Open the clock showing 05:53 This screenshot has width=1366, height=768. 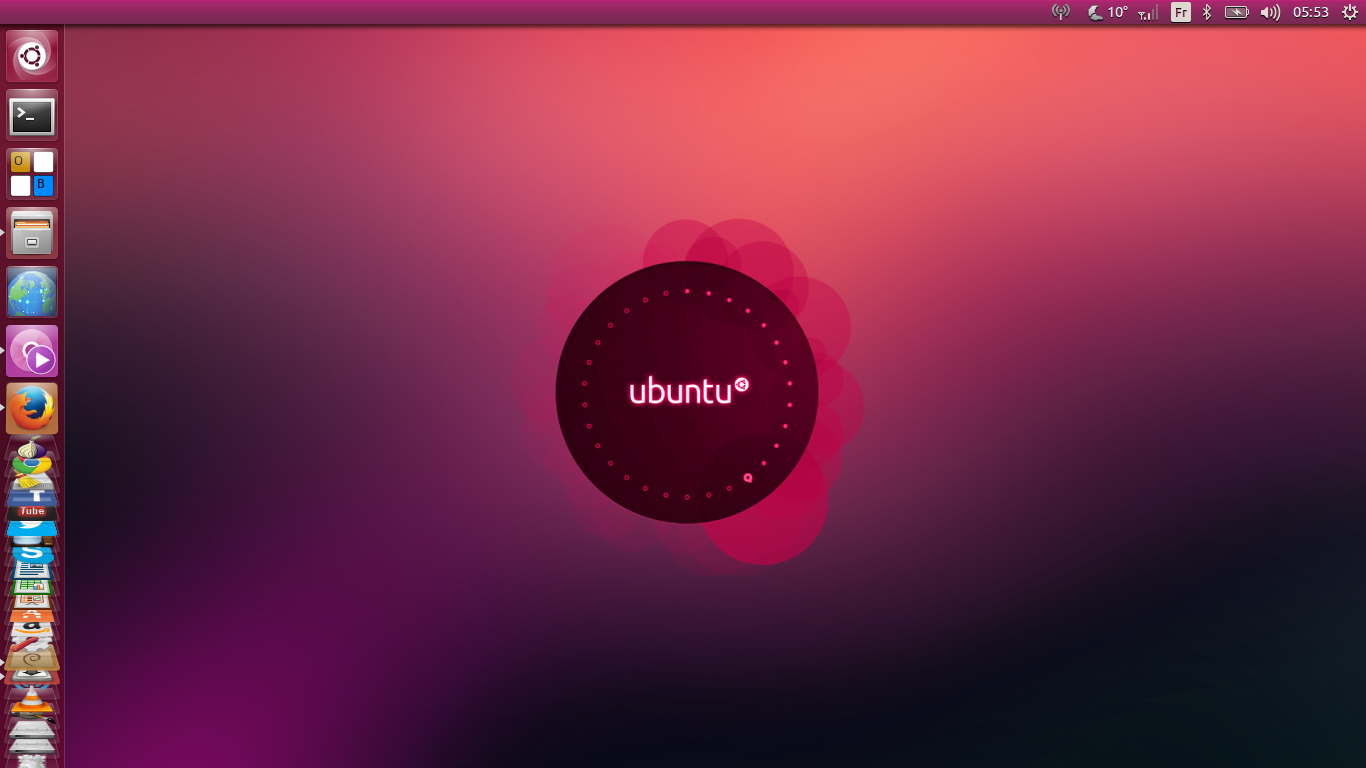coord(1310,12)
